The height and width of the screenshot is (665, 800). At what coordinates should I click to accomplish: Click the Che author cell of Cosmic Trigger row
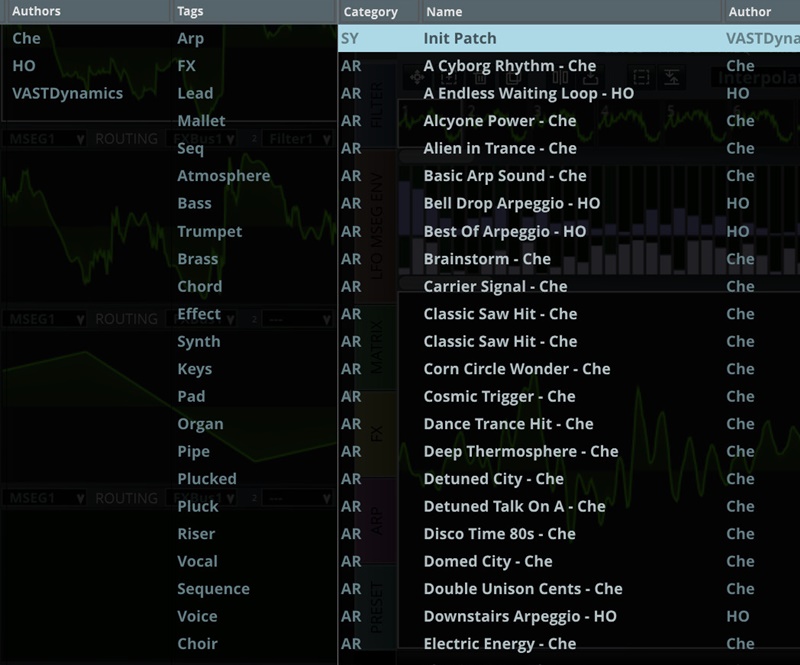pyautogui.click(x=740, y=397)
